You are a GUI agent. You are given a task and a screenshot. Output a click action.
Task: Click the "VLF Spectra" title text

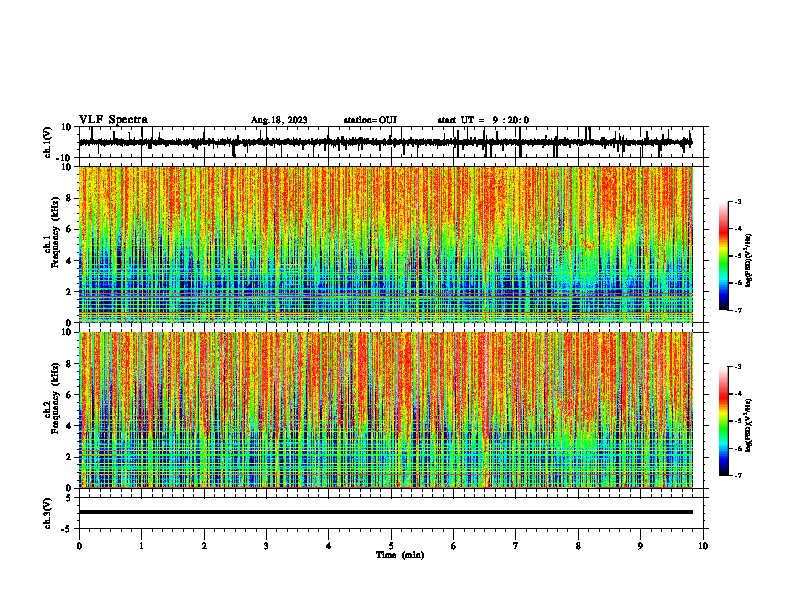[x=113, y=120]
